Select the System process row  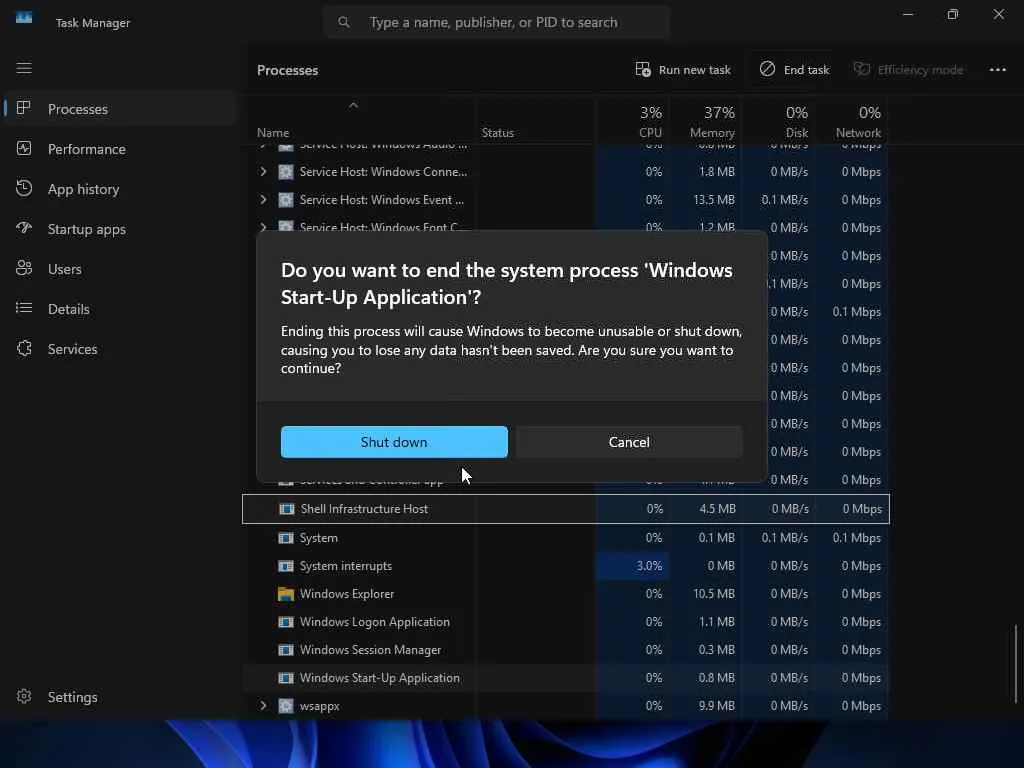[566, 537]
